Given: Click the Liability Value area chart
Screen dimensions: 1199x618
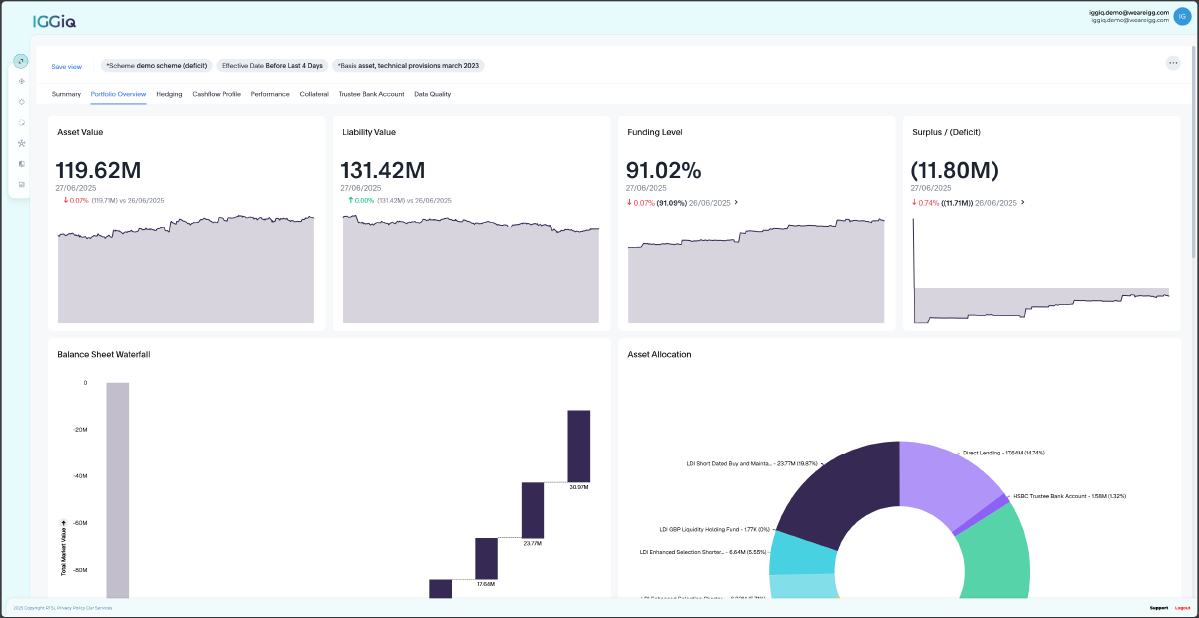Looking at the screenshot, I should coord(471,268).
